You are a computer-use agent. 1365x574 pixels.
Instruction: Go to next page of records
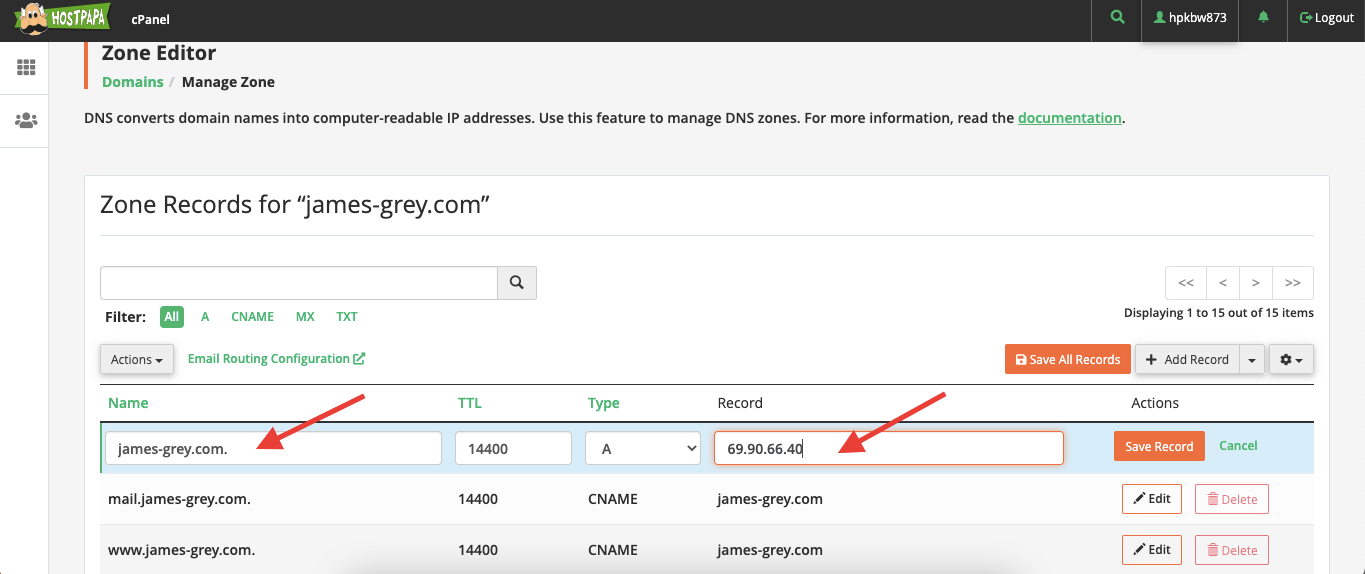pos(1256,283)
